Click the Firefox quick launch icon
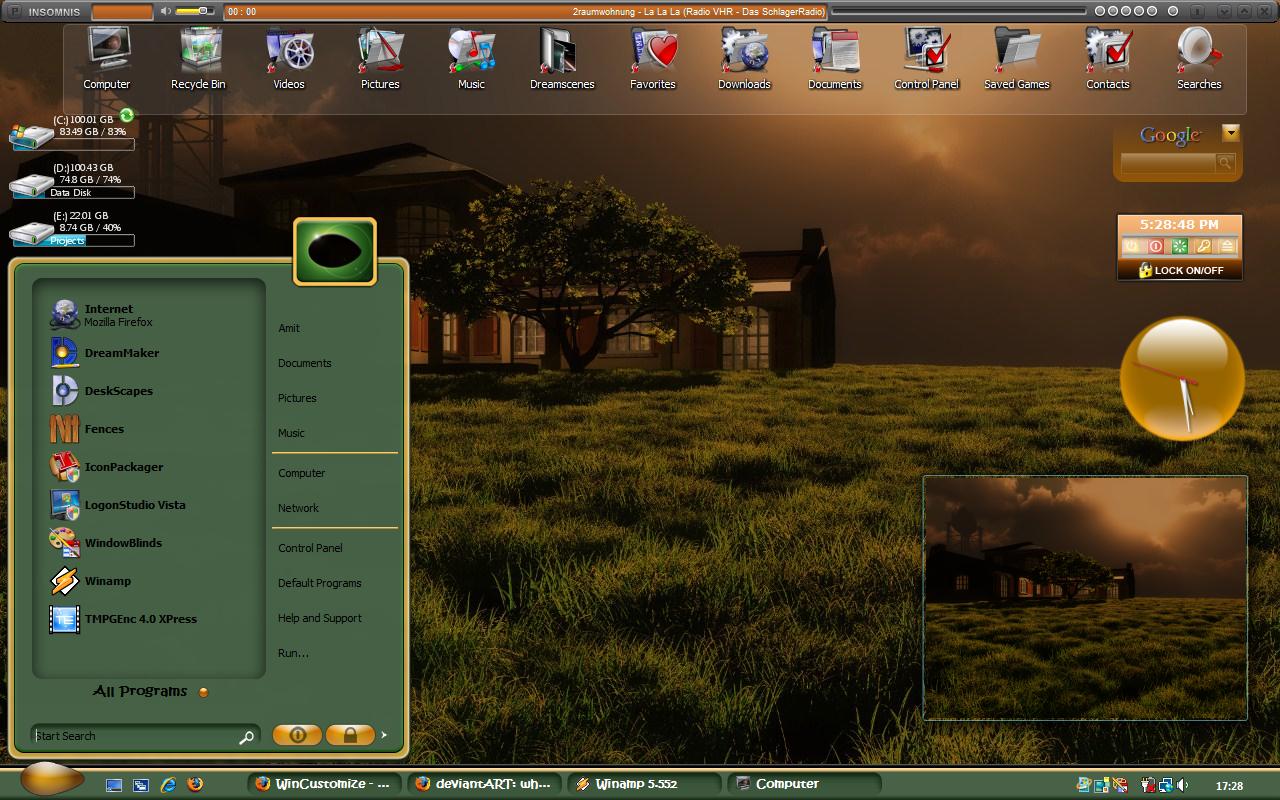 pos(195,784)
